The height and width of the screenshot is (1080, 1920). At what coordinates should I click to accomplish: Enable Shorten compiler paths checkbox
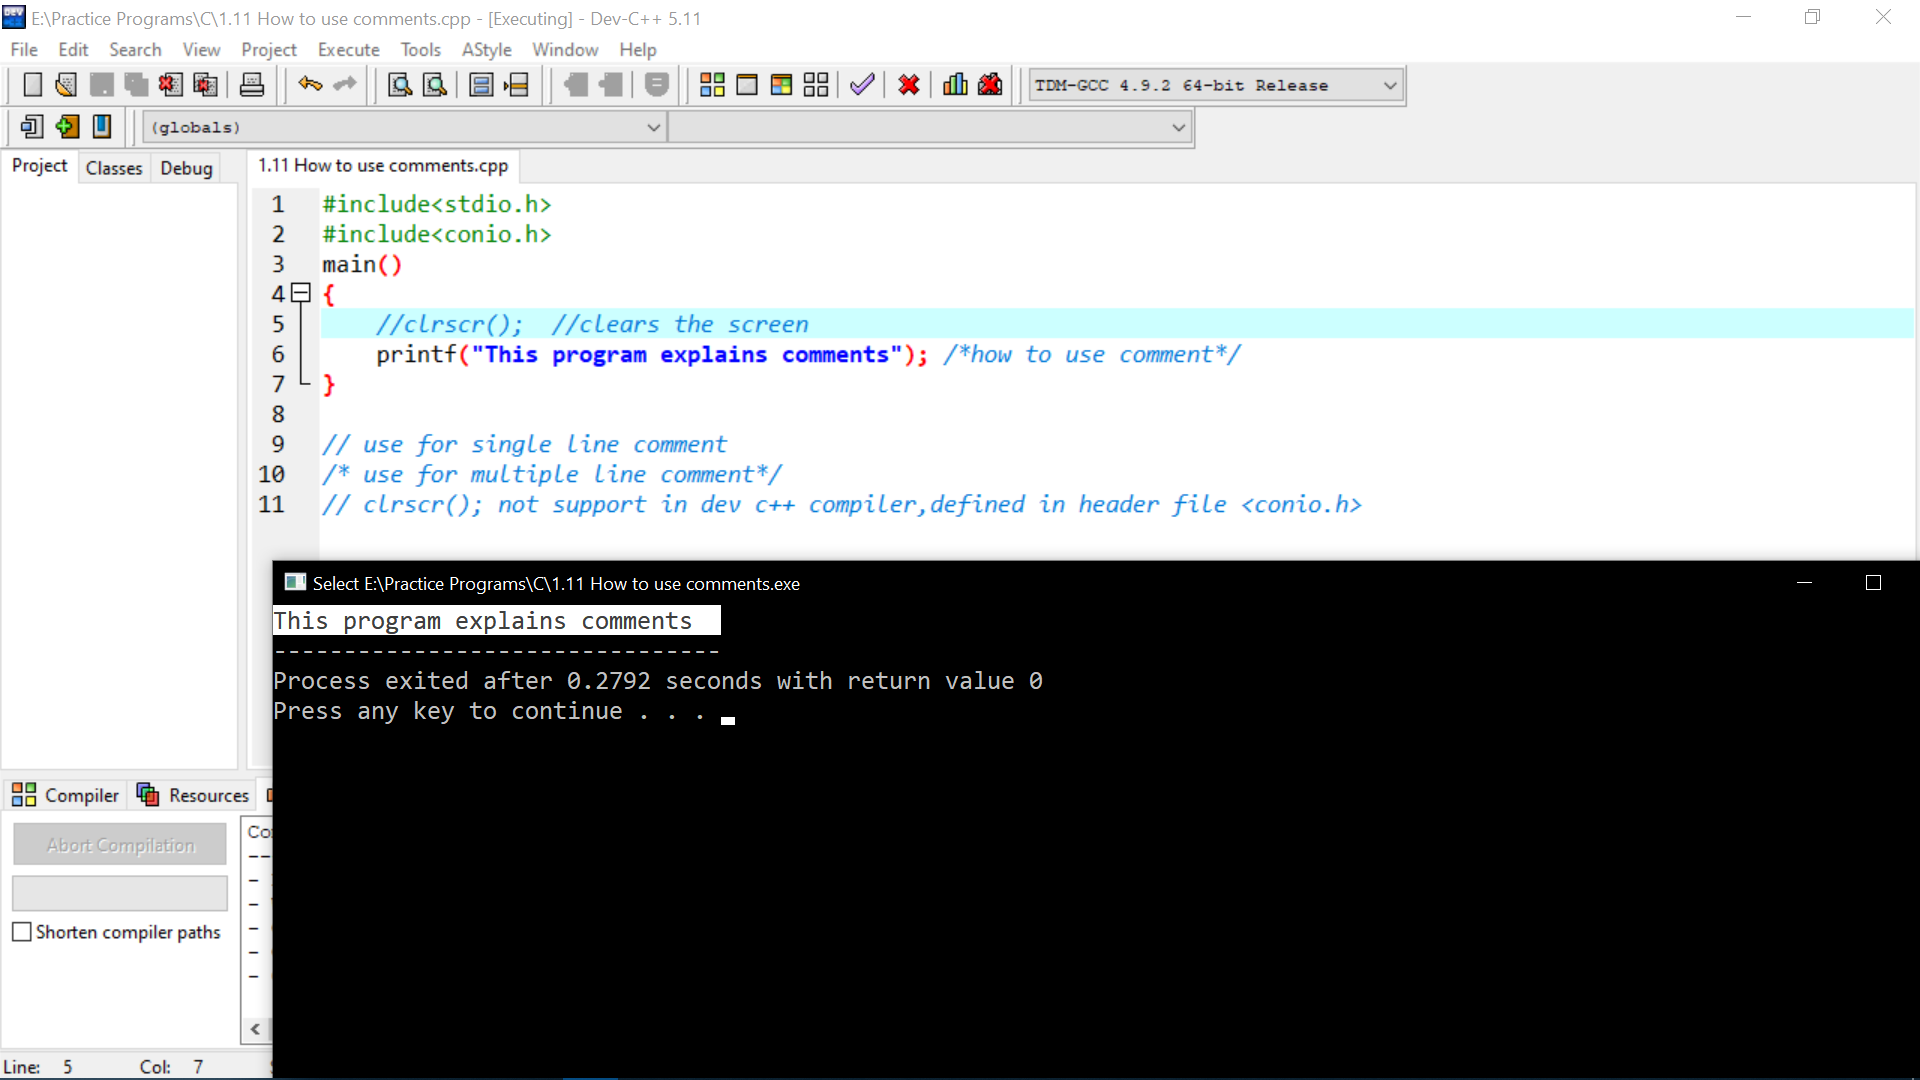point(22,932)
